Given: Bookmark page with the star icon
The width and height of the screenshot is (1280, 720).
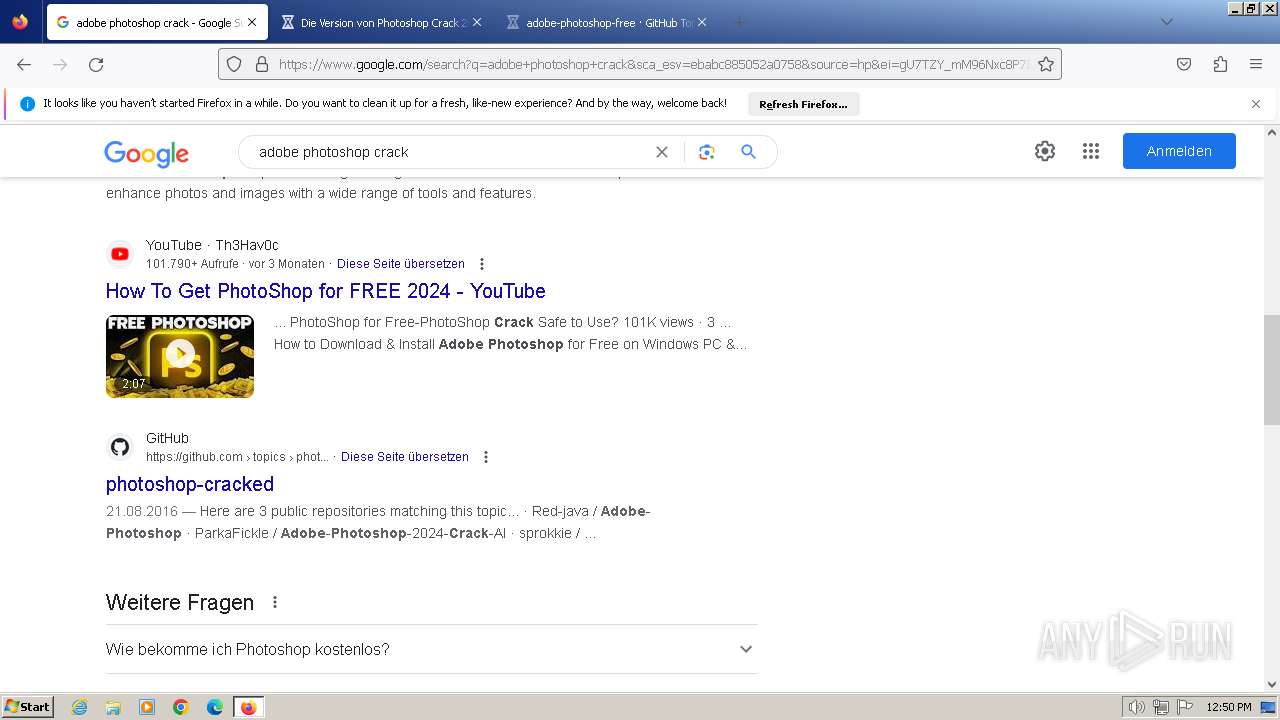Looking at the screenshot, I should pyautogui.click(x=1046, y=64).
